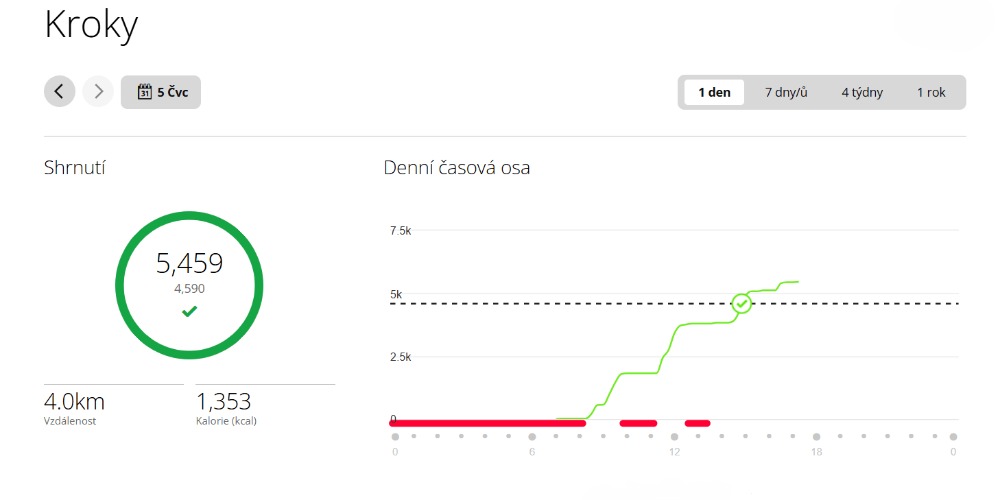1000x500 pixels.
Task: Click red inactivity bar before hour 12
Action: (x=638, y=423)
